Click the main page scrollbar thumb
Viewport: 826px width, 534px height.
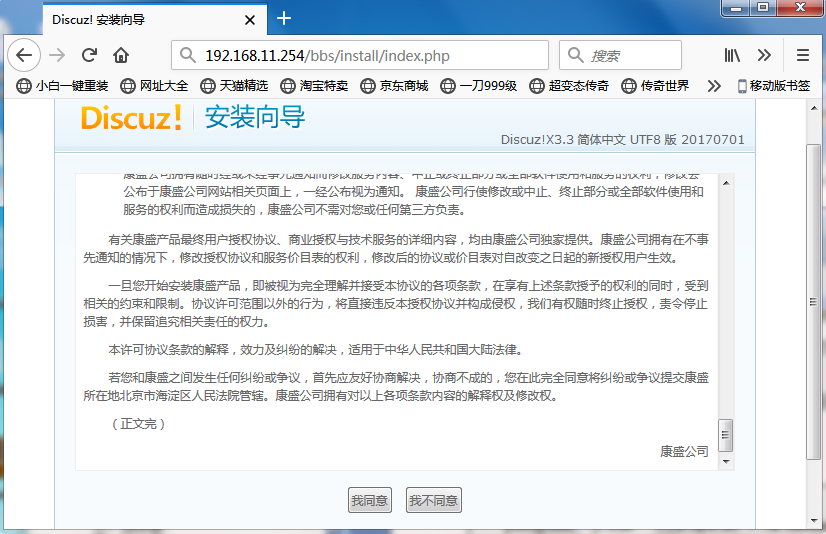(814, 302)
